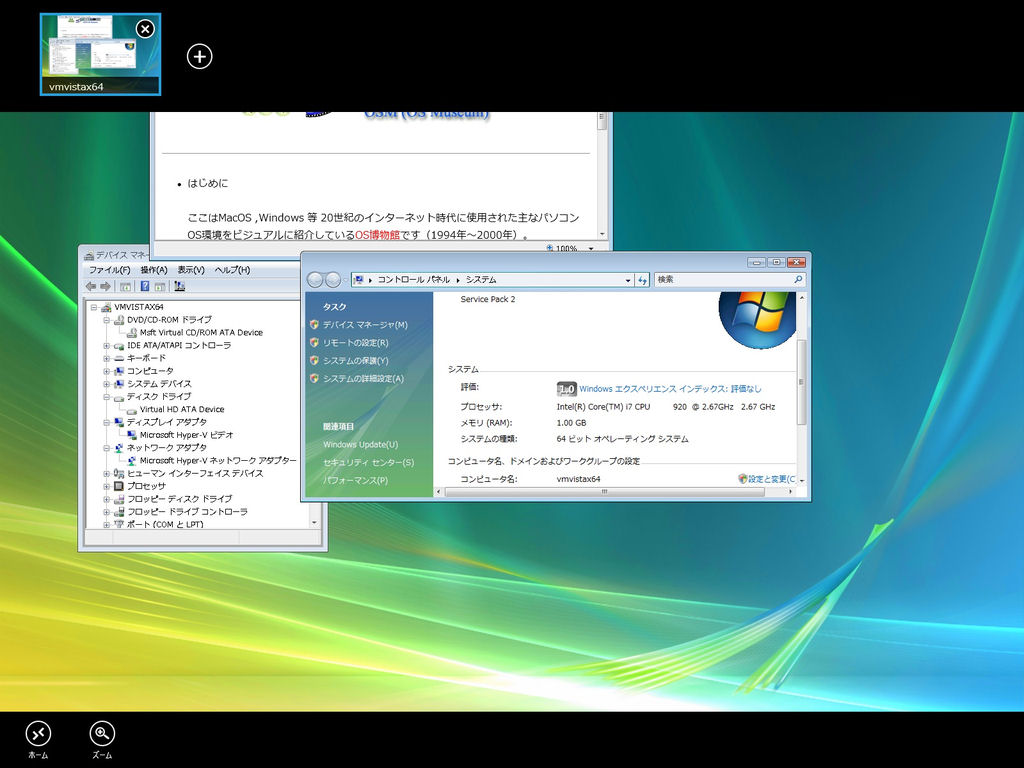Collapse the ディスク ドライブ node

(106, 396)
